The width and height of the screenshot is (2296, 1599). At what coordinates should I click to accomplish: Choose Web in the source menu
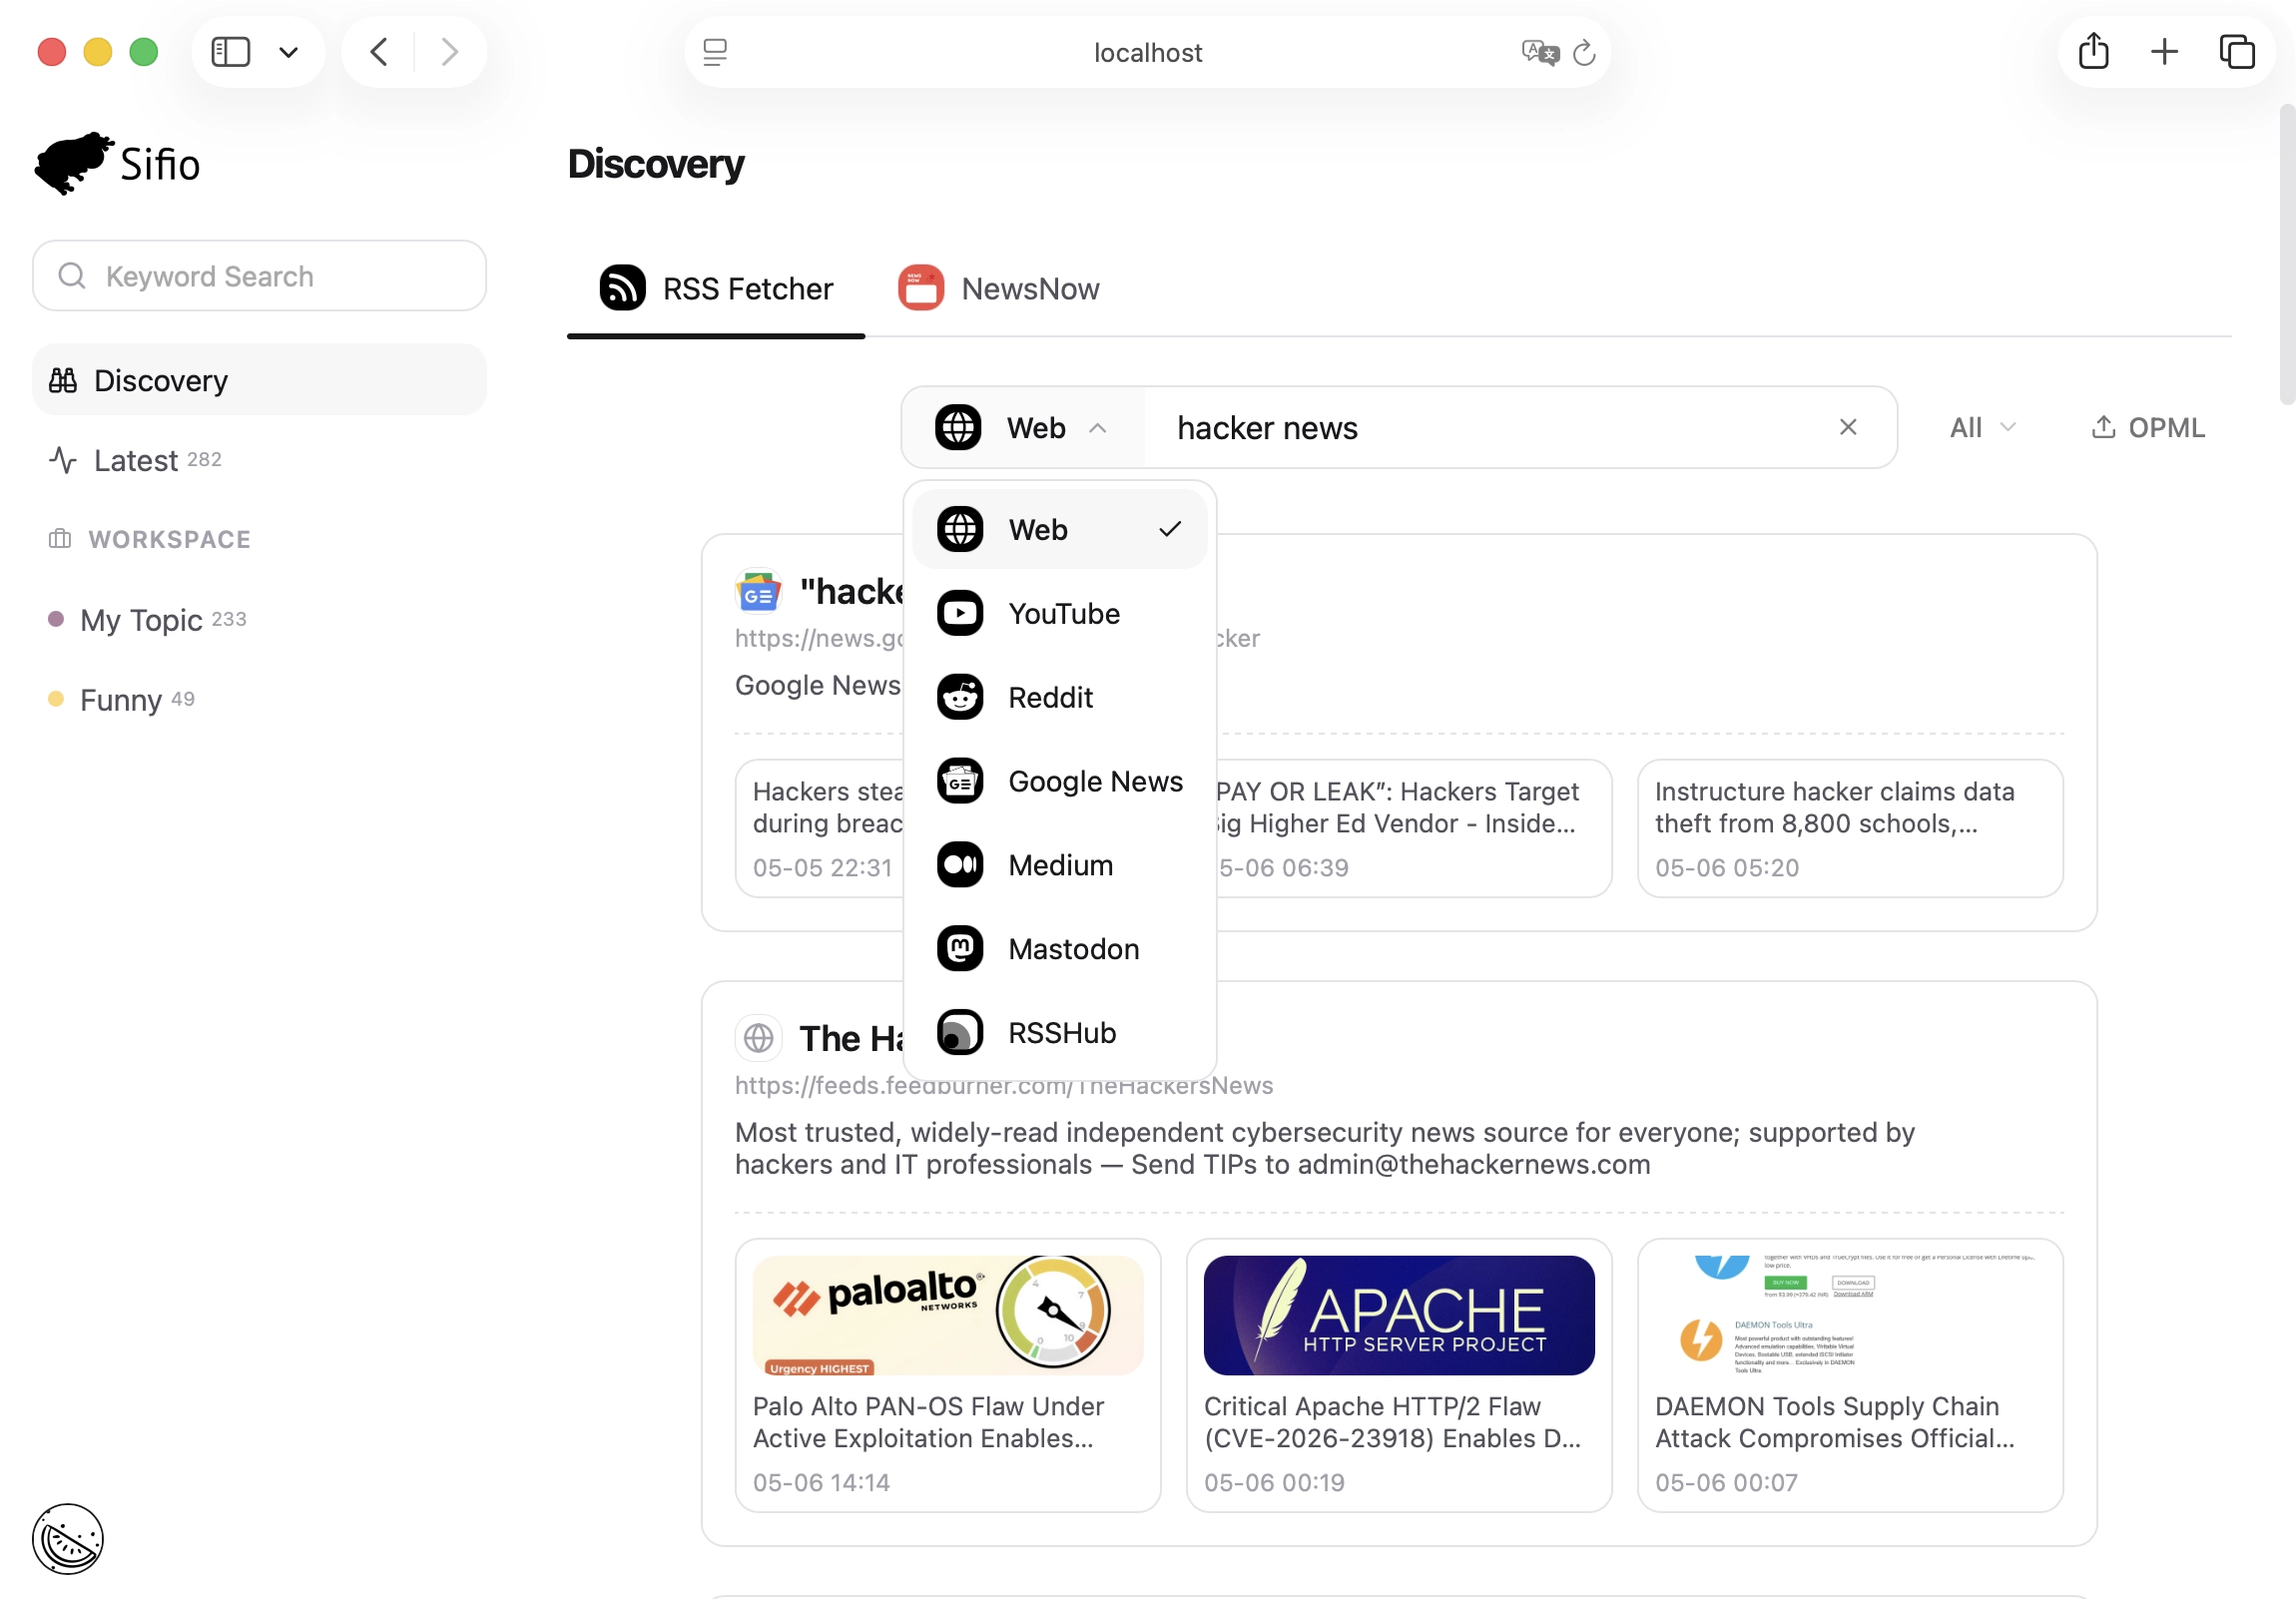(x=1060, y=529)
